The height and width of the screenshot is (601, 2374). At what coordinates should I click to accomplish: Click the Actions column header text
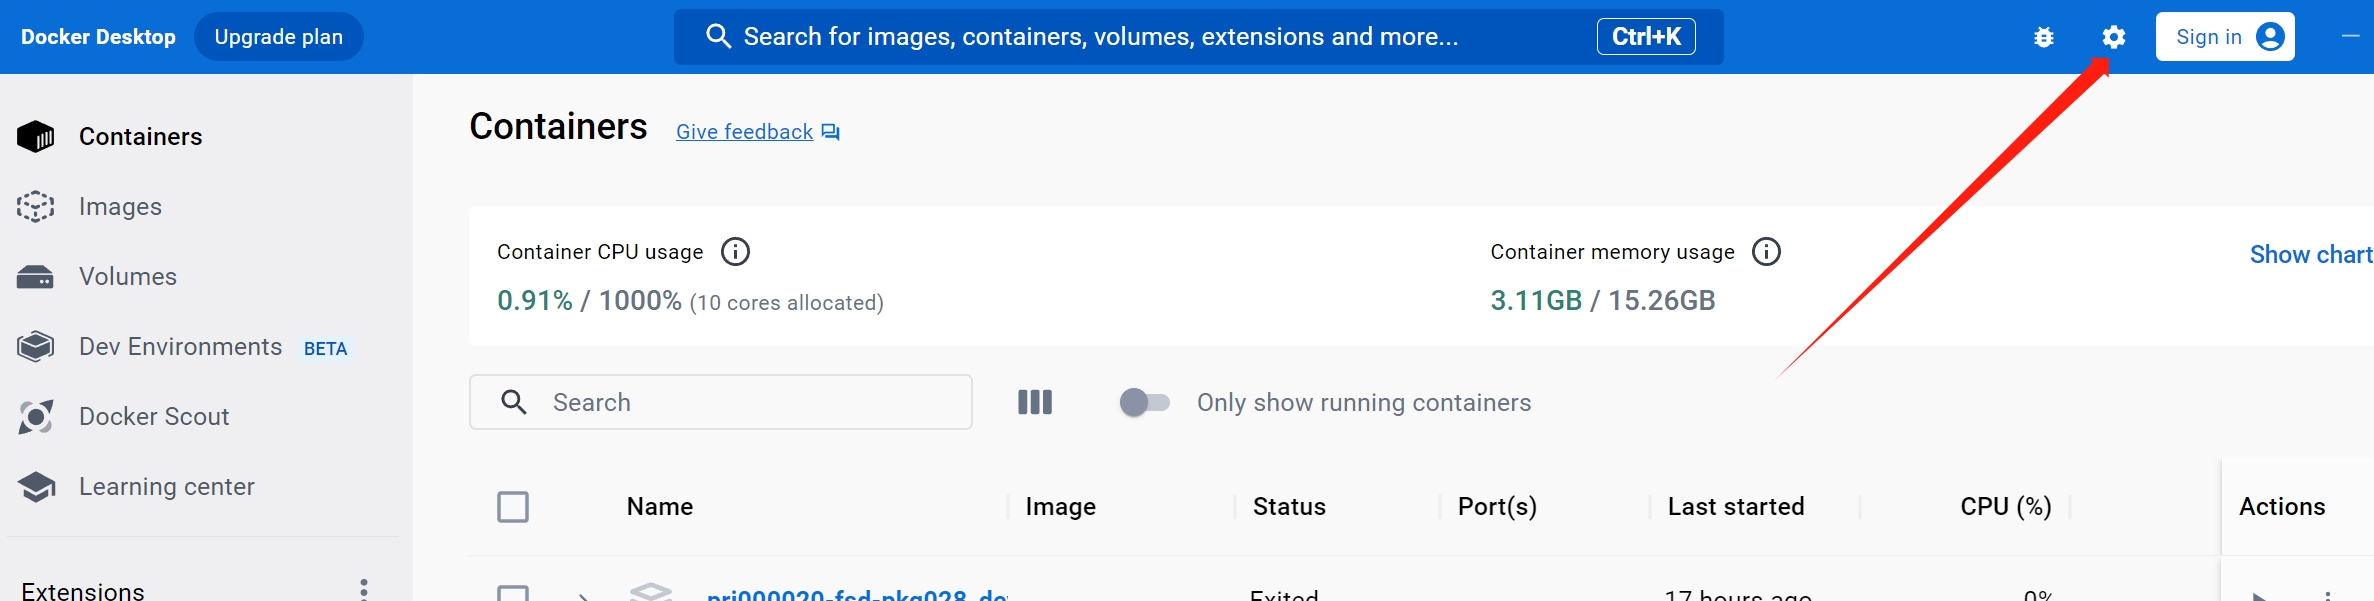tap(2282, 507)
